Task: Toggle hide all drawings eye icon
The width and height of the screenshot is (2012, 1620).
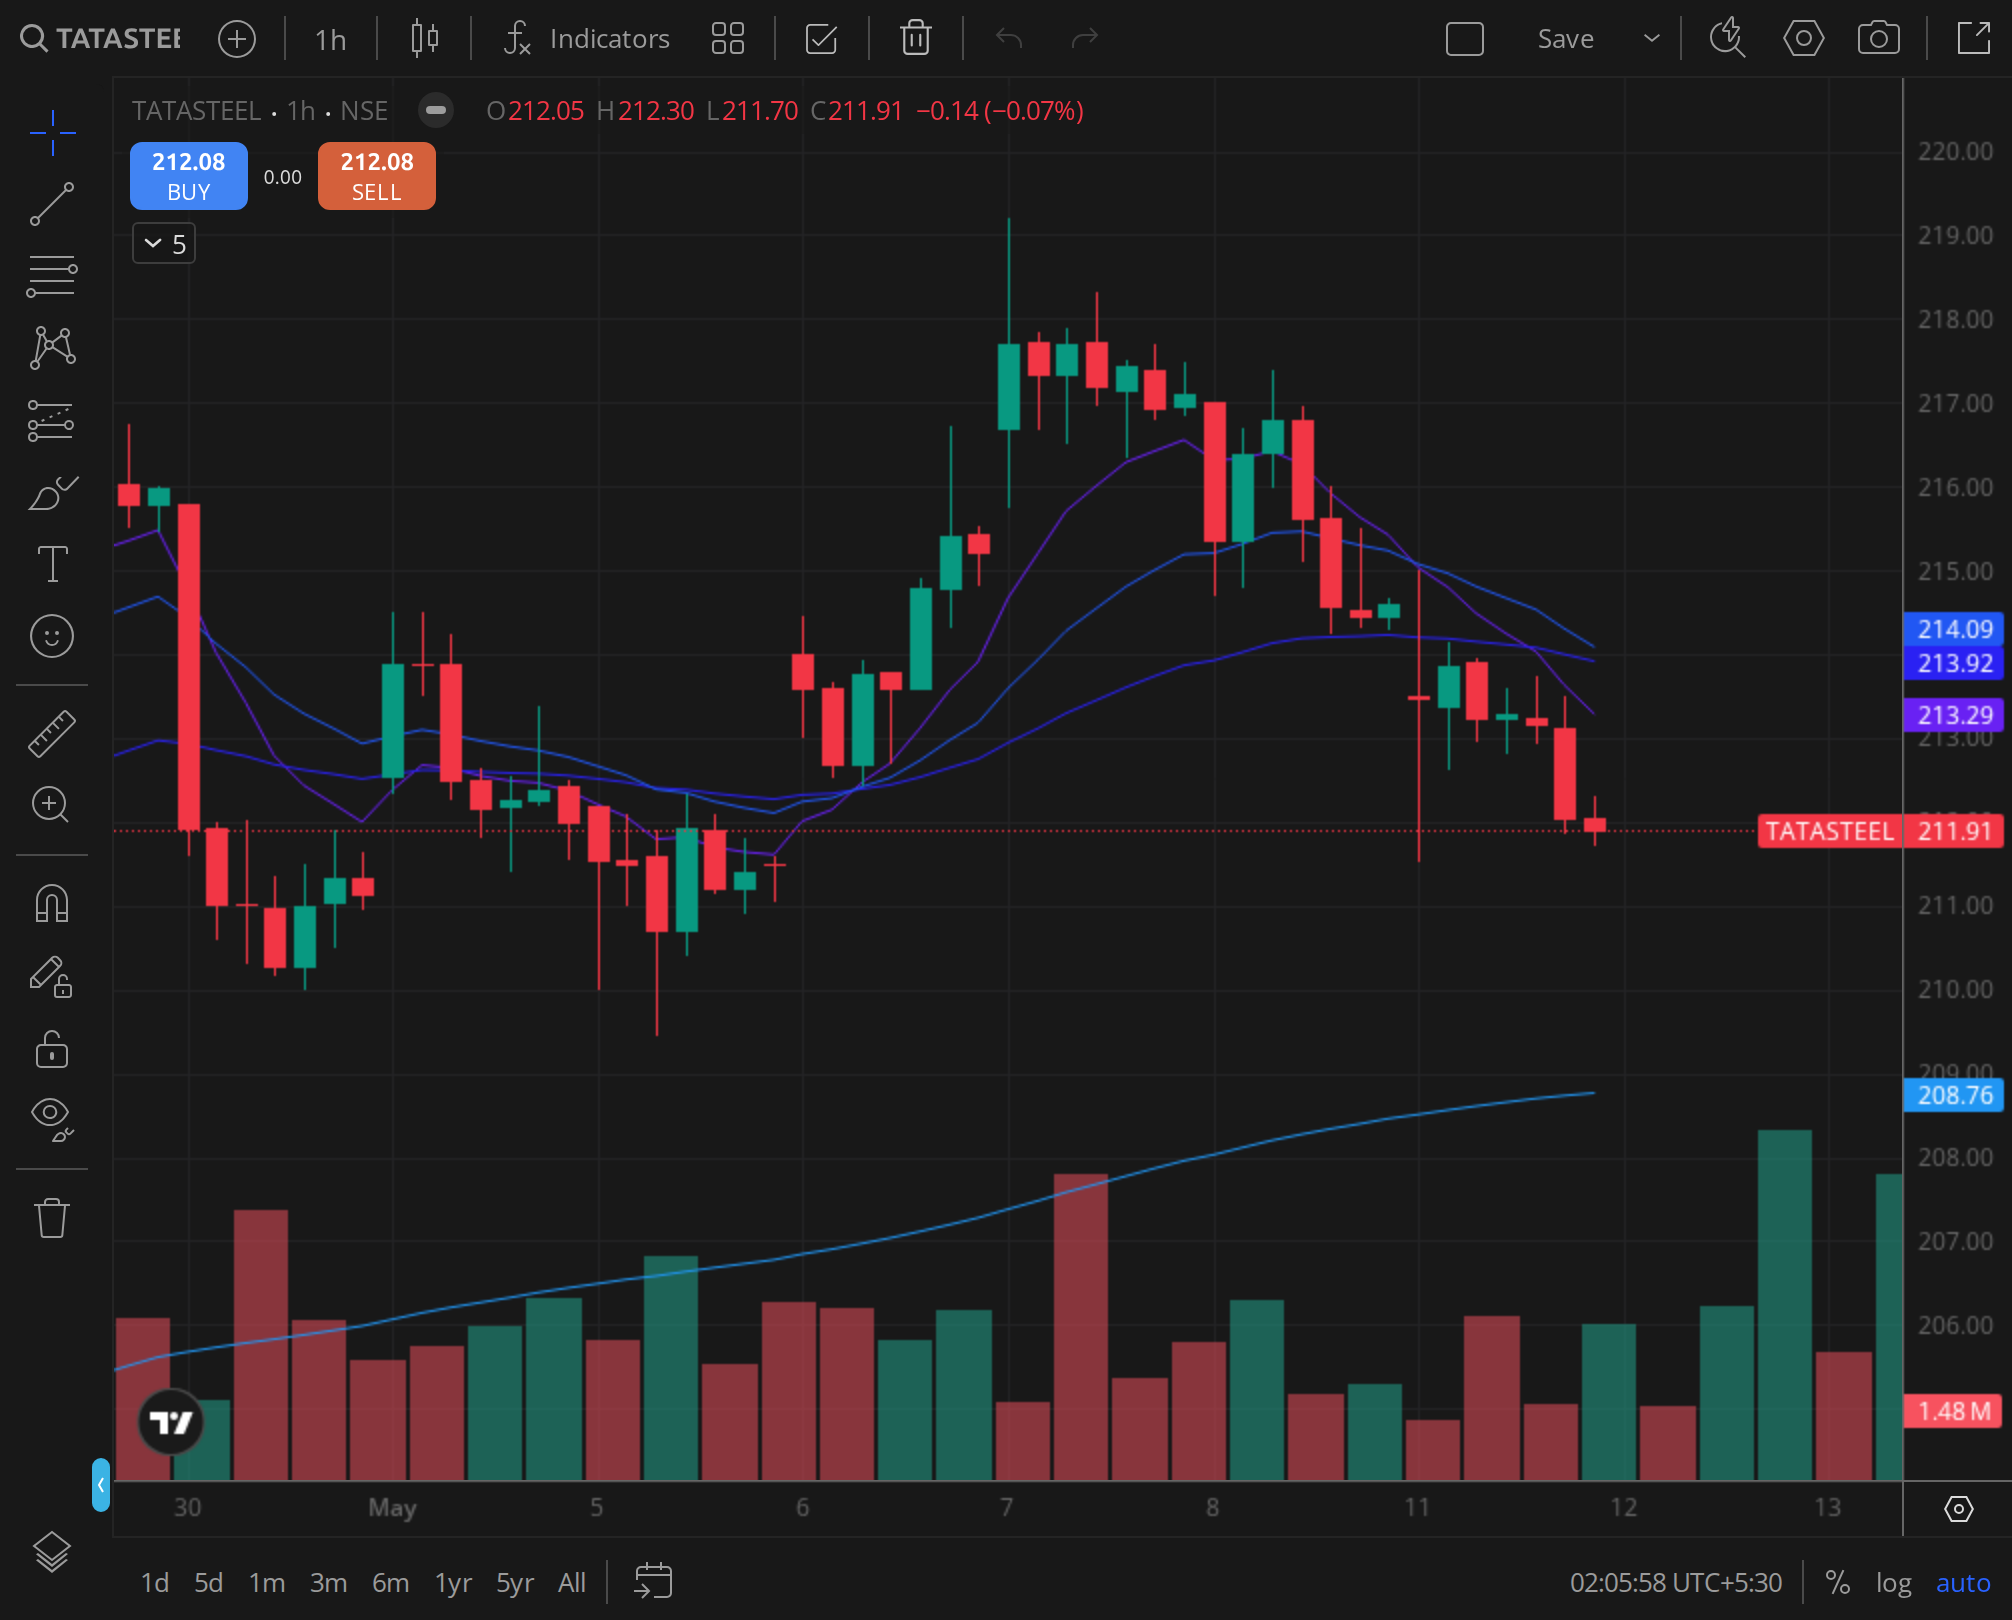Action: click(52, 1119)
